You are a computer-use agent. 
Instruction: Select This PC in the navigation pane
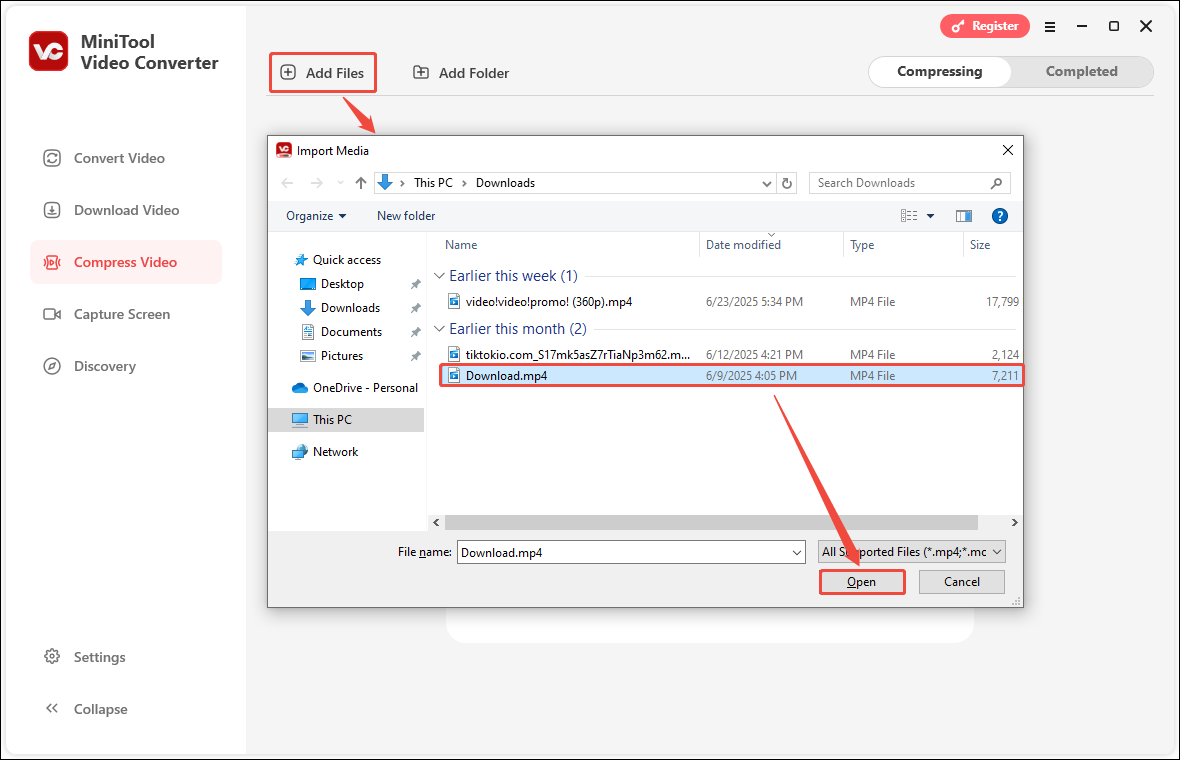(x=346, y=420)
